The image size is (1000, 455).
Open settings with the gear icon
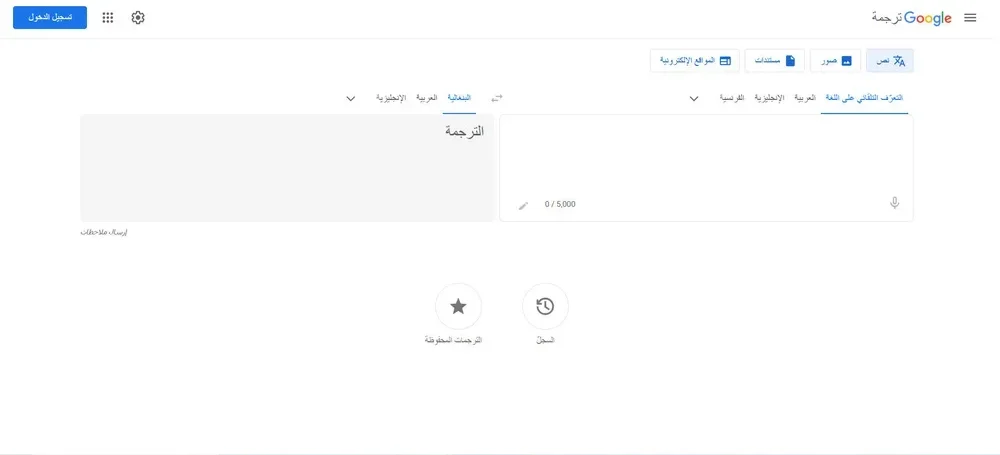[x=138, y=18]
